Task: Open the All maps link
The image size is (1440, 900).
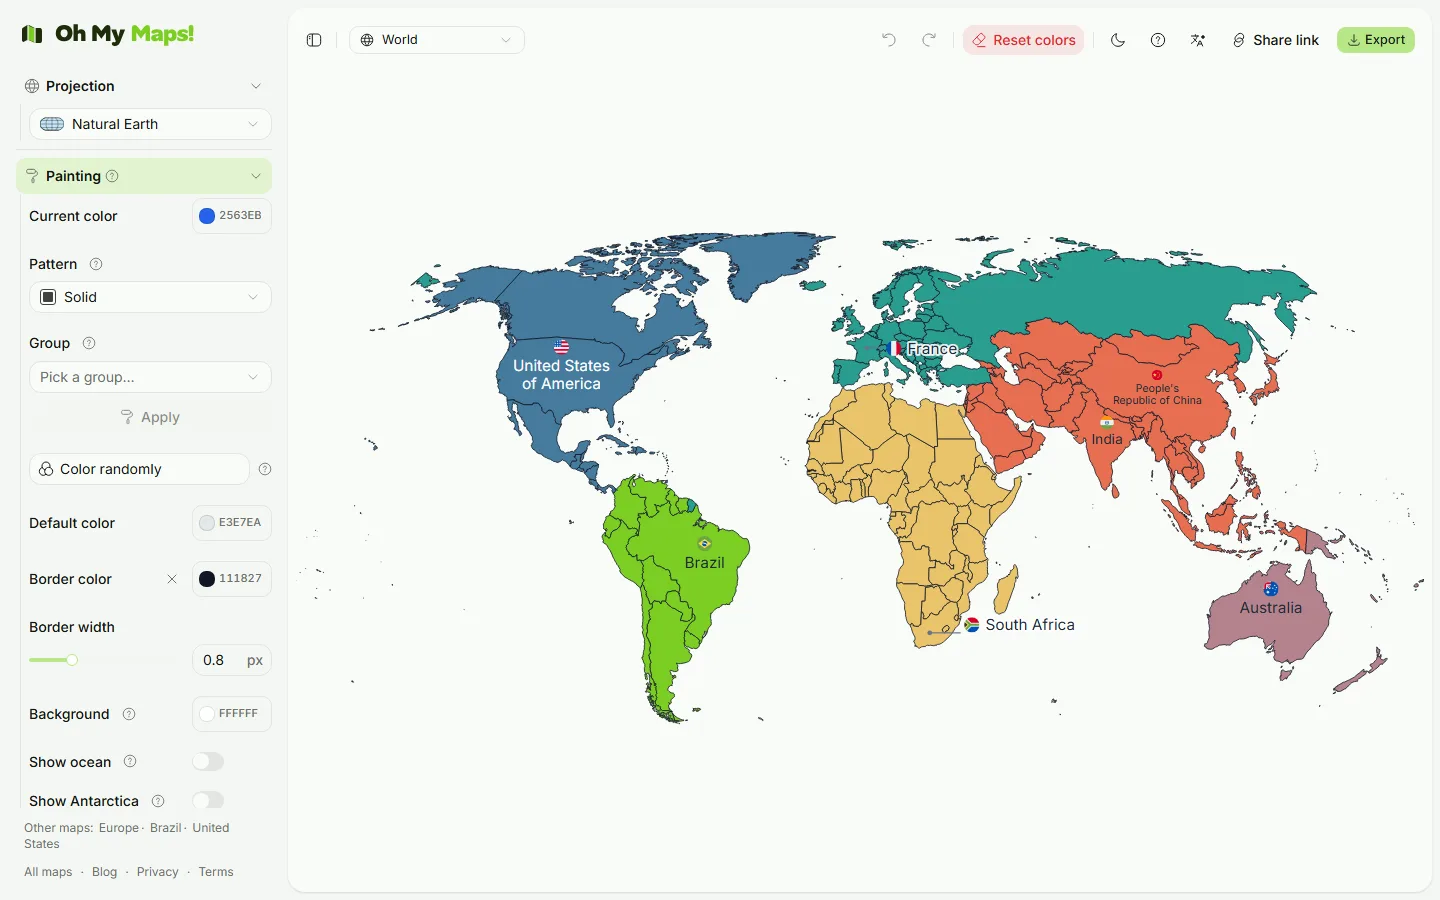Action: [48, 872]
